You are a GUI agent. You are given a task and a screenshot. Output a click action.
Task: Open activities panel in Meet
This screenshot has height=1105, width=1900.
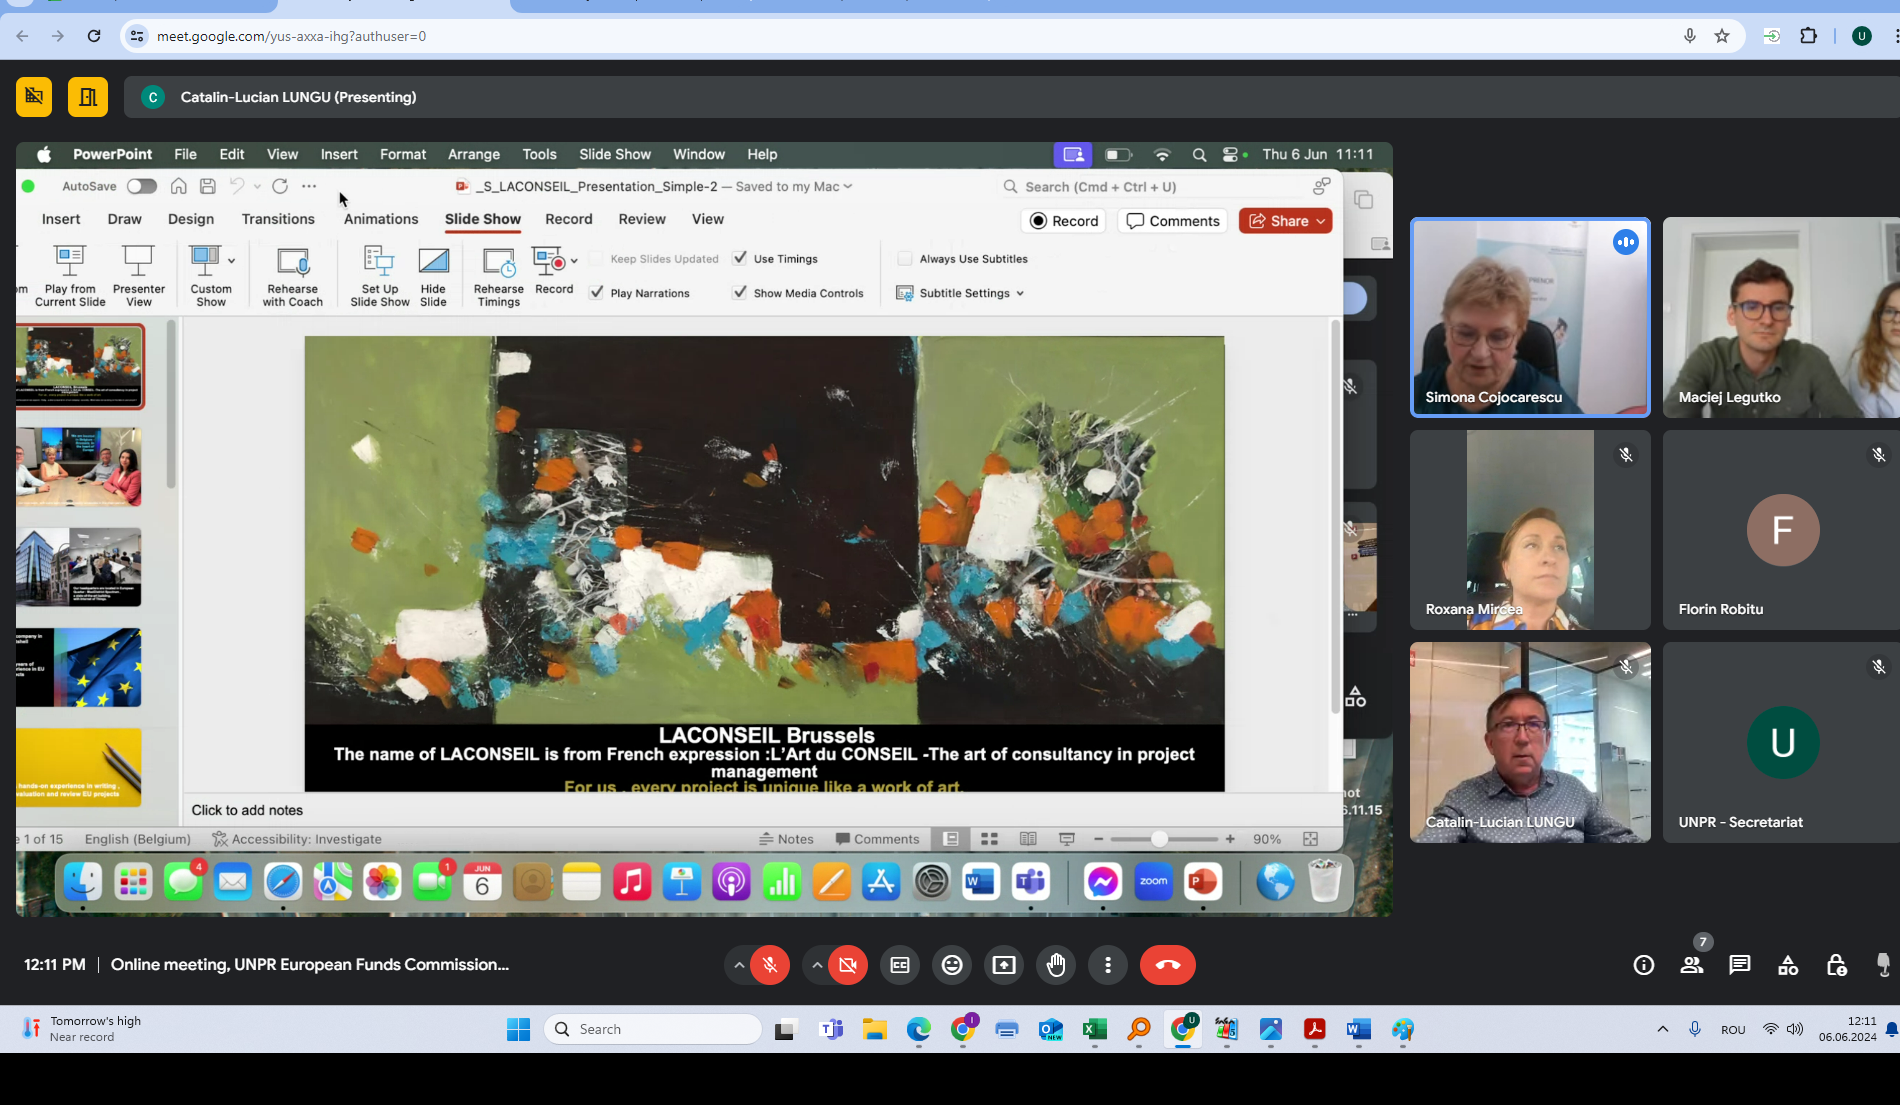[1788, 965]
